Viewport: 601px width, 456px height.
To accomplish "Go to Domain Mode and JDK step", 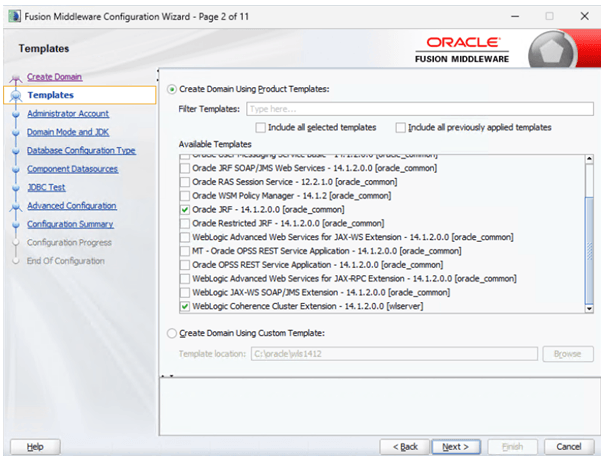I will (68, 132).
